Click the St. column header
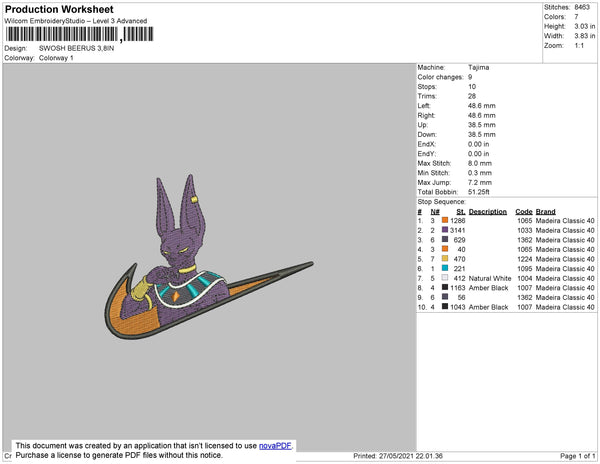This screenshot has height=464, width=600. 461,211
